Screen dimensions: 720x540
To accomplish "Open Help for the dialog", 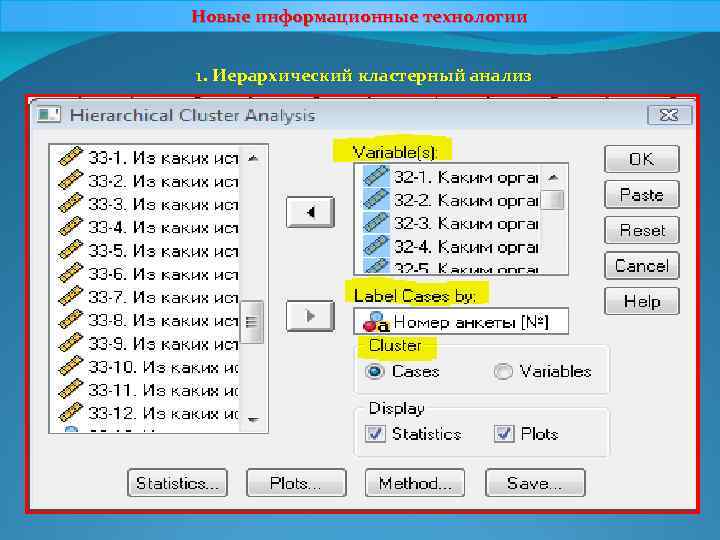I will click(x=641, y=301).
